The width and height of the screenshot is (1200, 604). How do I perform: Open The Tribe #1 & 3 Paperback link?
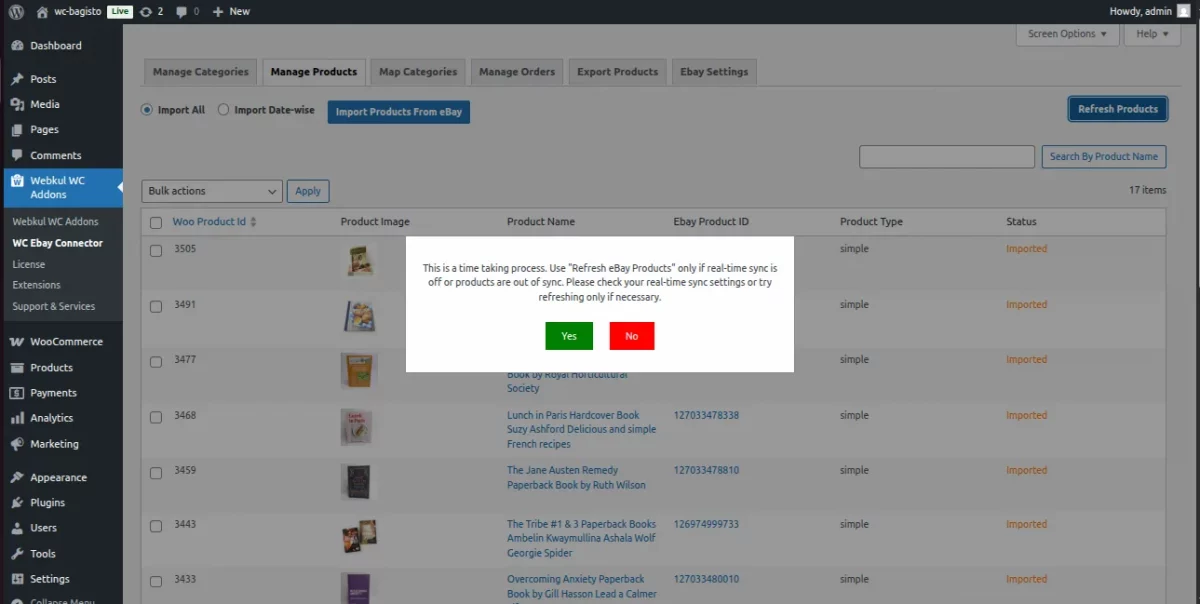point(582,538)
